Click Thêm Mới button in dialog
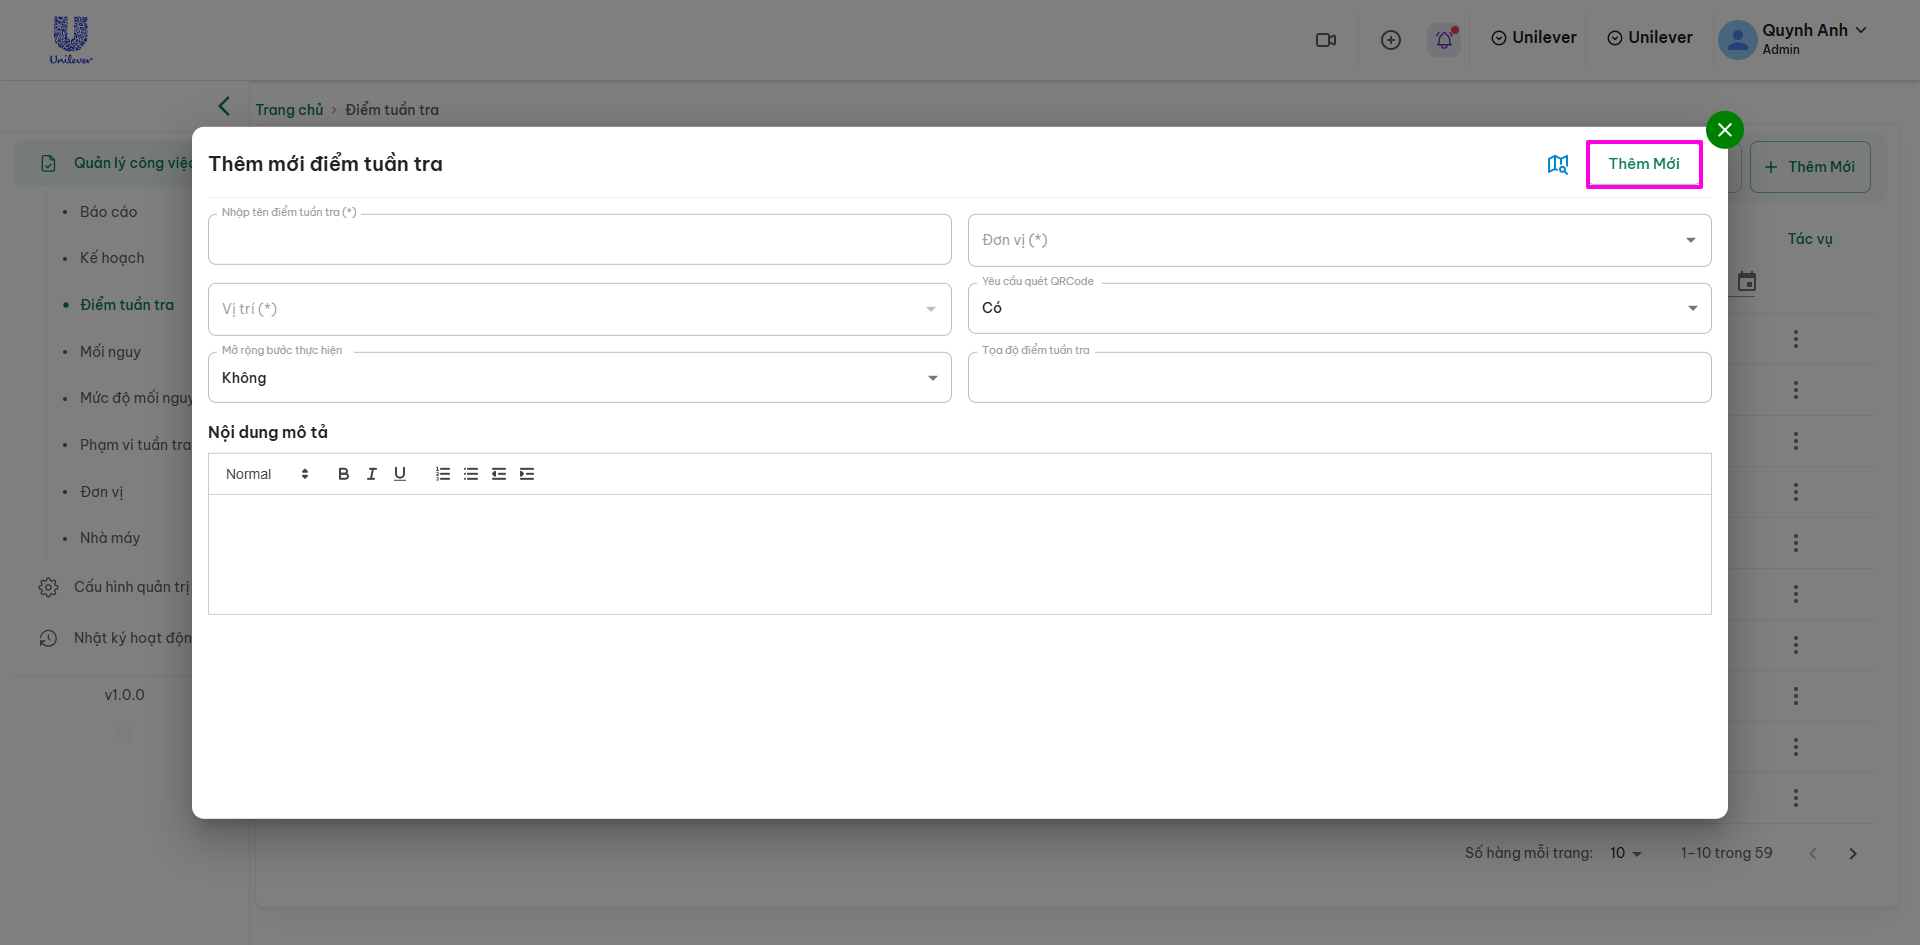 [1643, 164]
